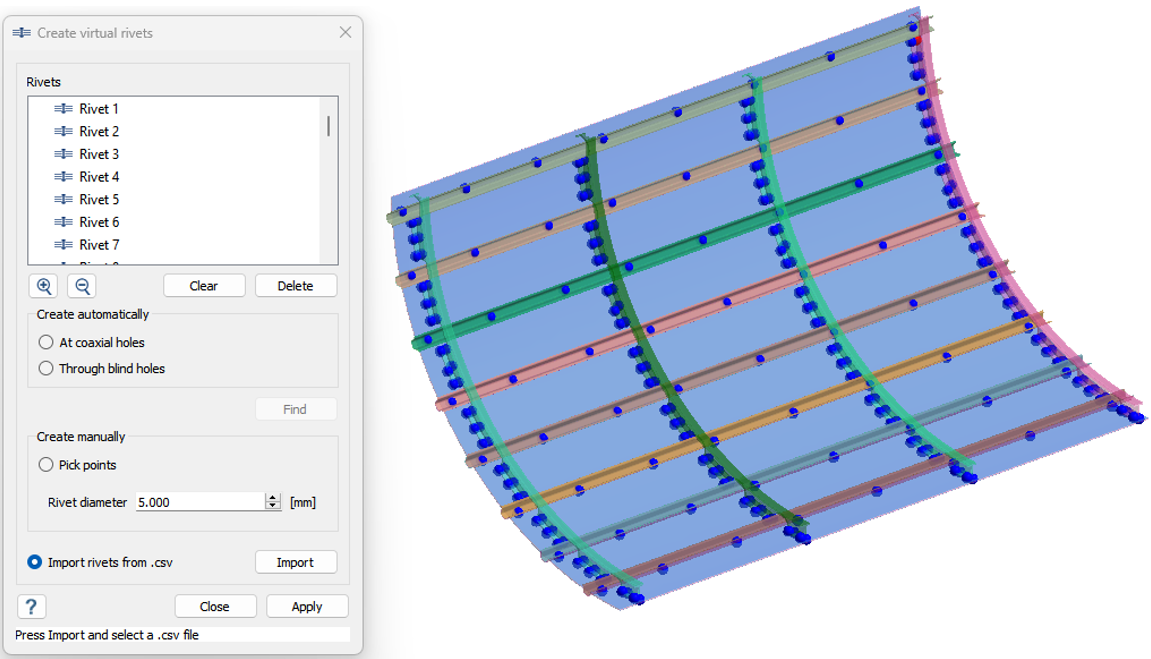Click the rivets list vertical scrollbar

click(x=328, y=126)
